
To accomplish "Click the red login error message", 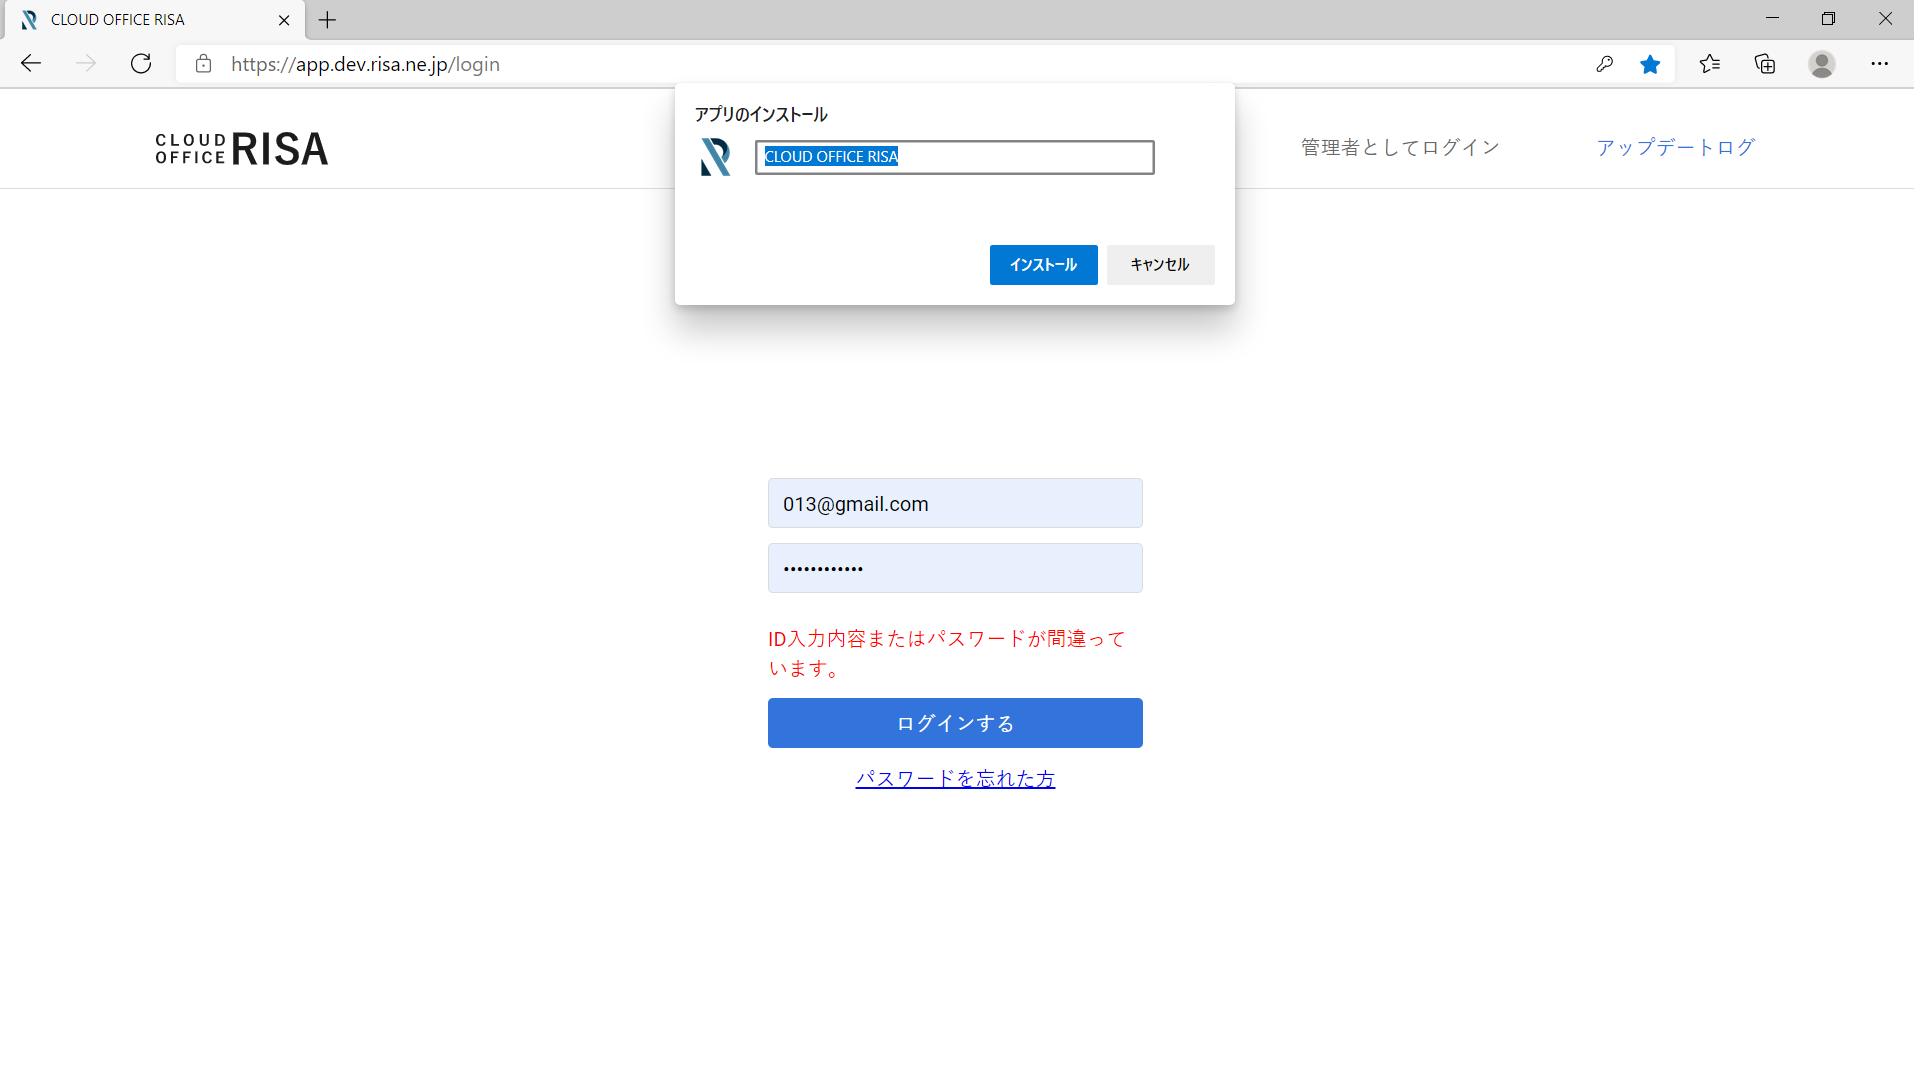I will pos(948,653).
